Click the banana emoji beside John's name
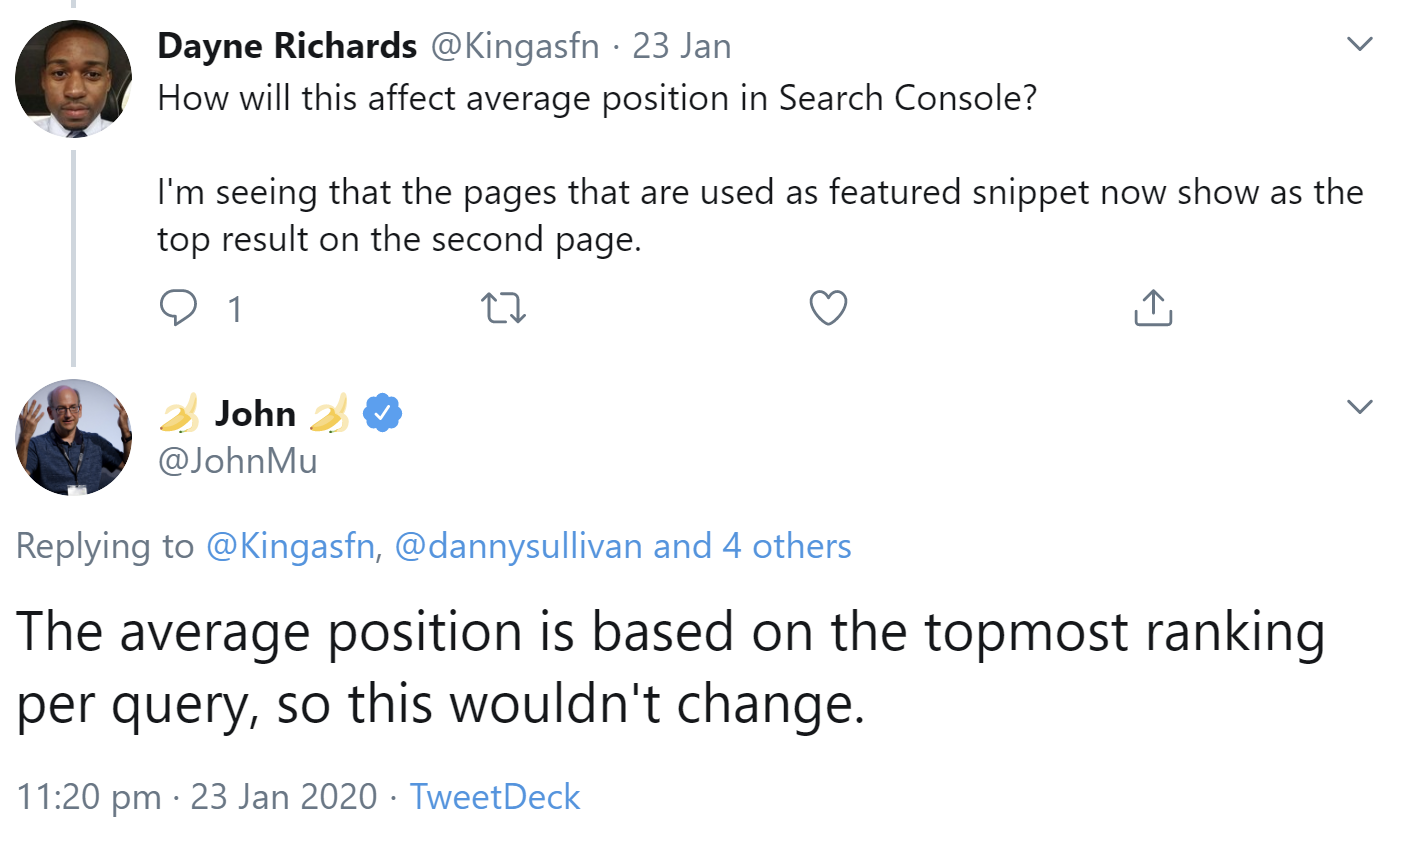 tap(181, 412)
